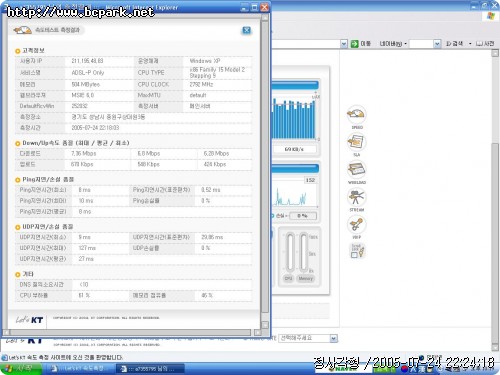This screenshot has height=375, width=500.
Task: Click the Memory vertical gauge
Action: 303,252
